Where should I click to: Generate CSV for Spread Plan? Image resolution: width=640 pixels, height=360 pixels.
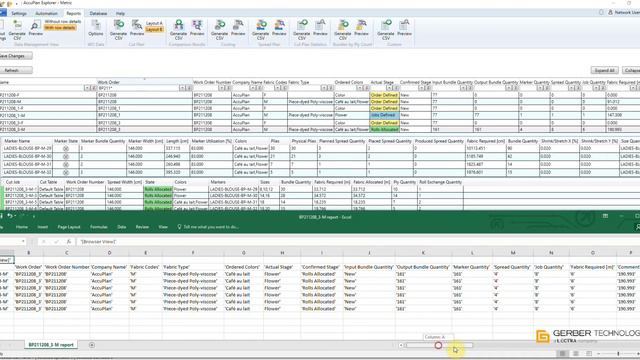pos(261,30)
